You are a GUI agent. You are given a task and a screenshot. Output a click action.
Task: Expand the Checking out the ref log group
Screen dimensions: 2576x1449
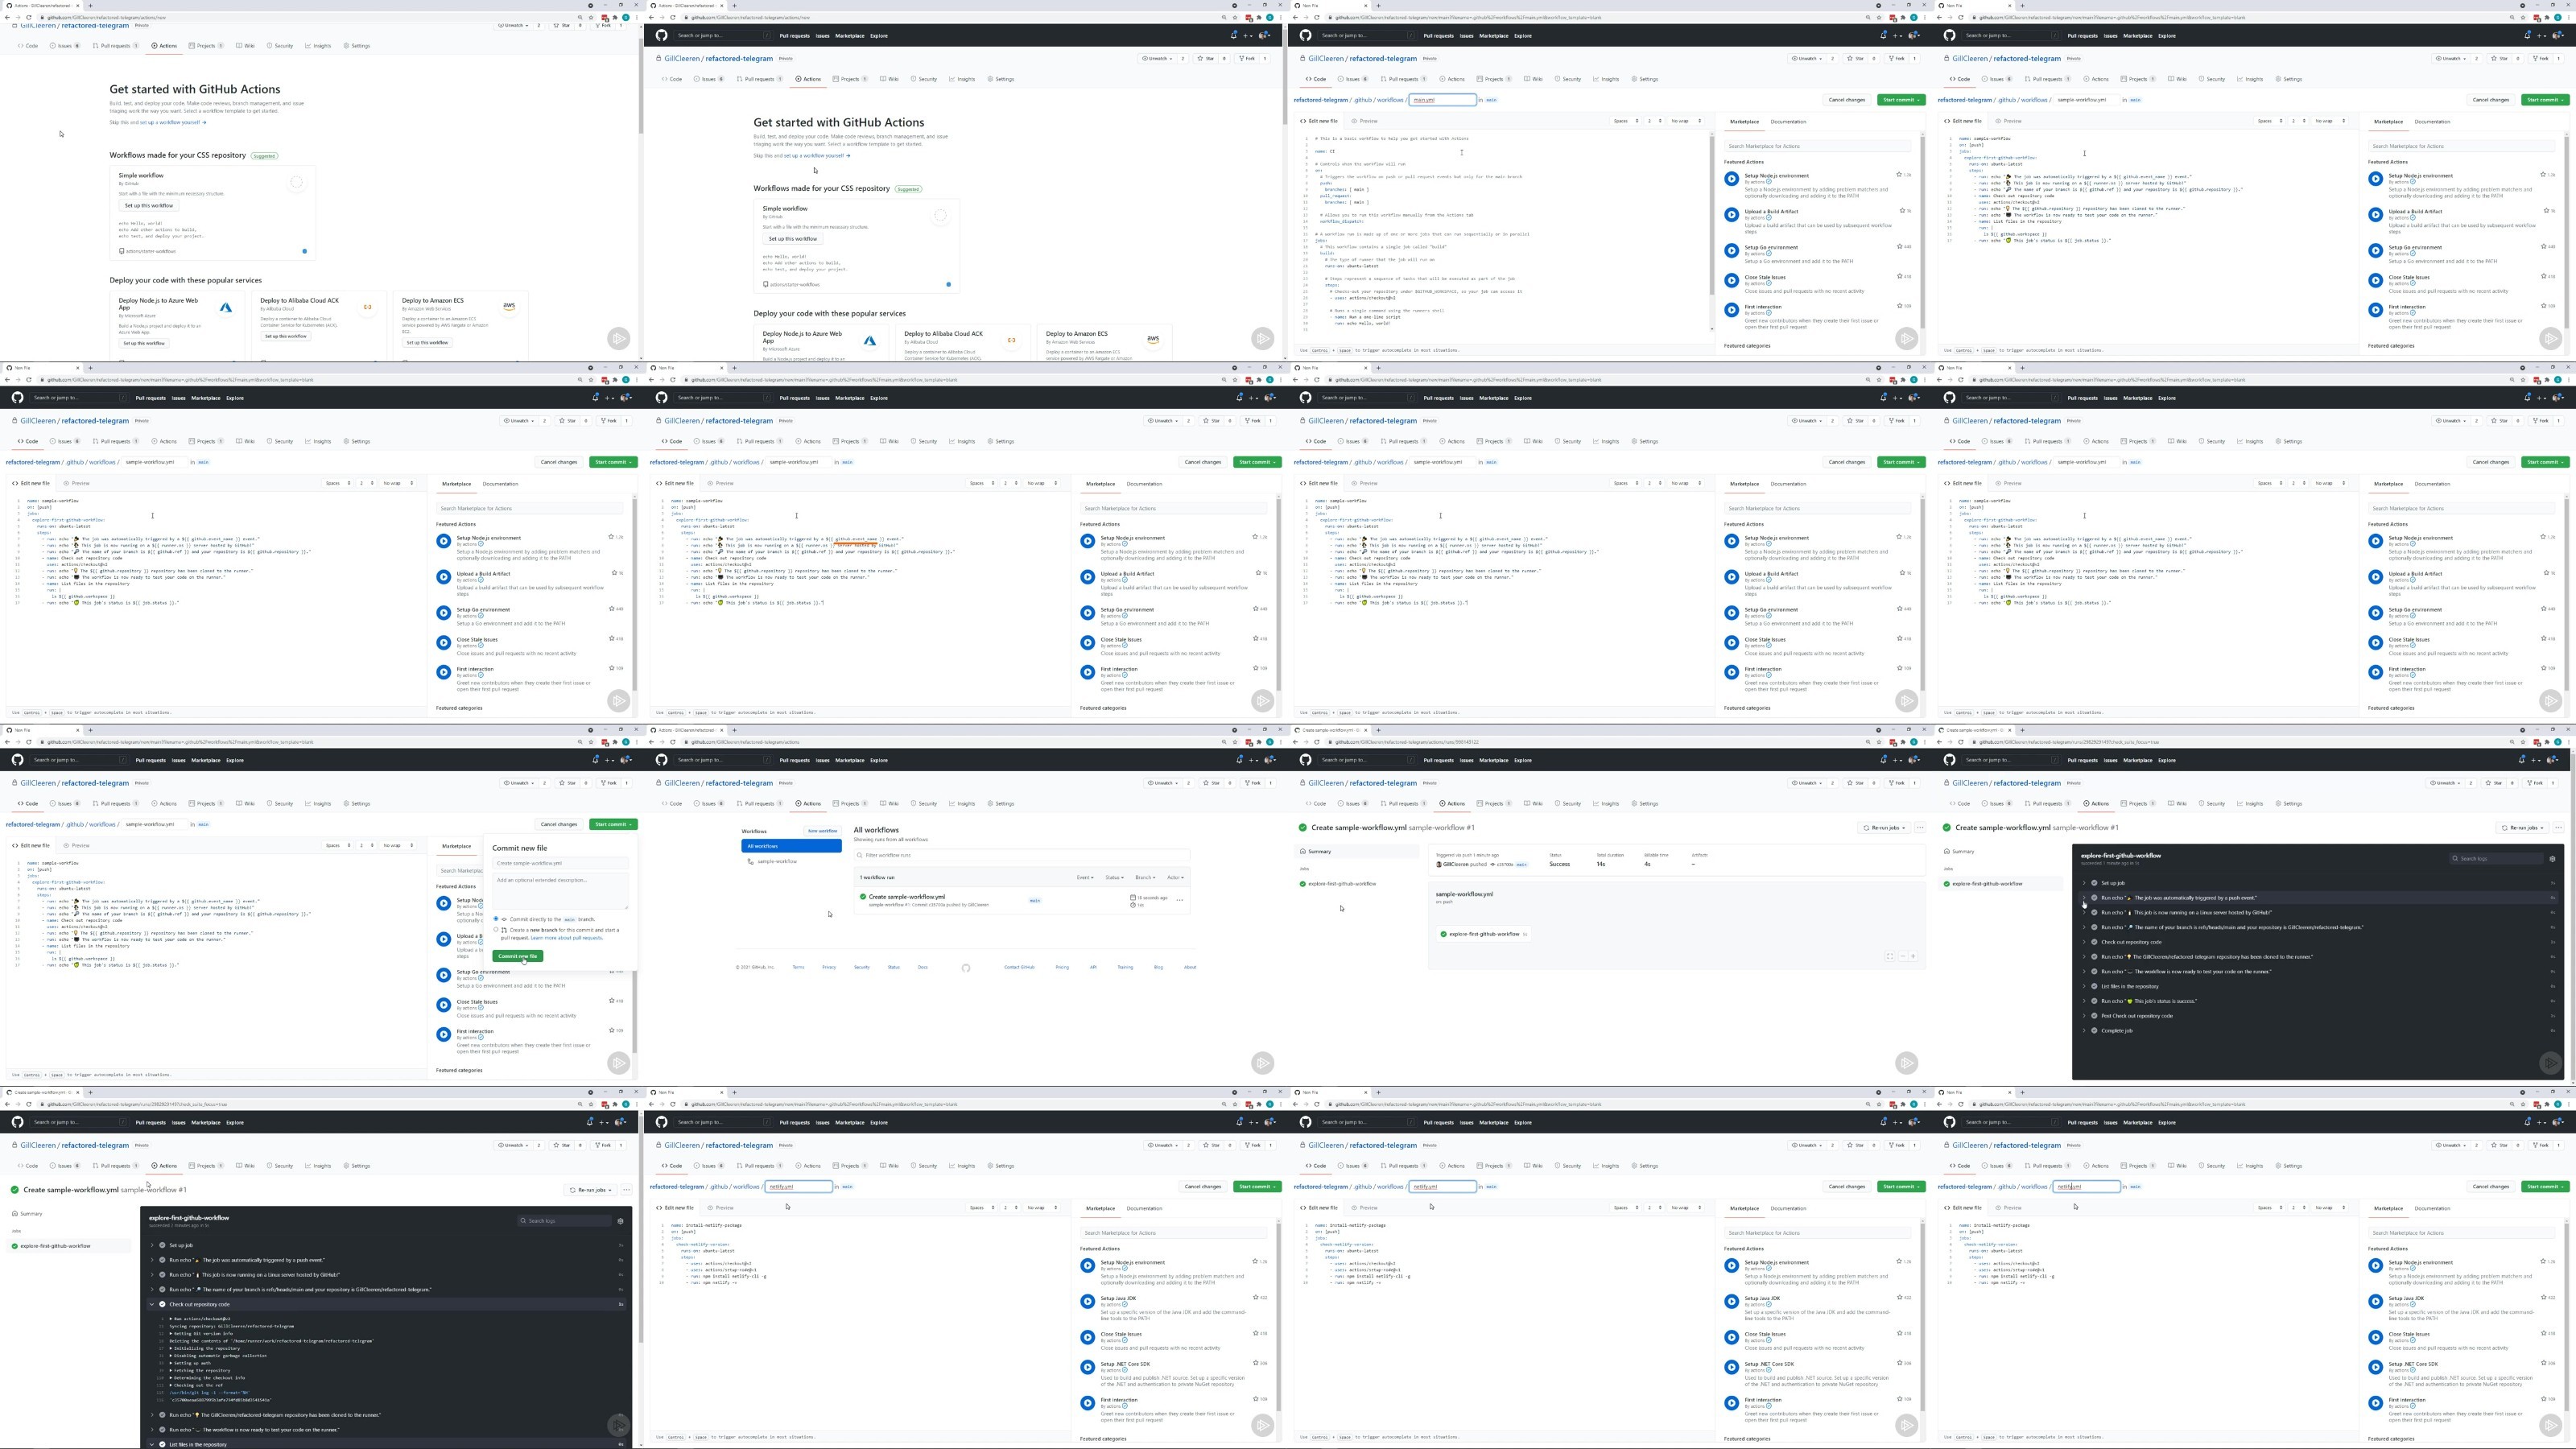198,1385
